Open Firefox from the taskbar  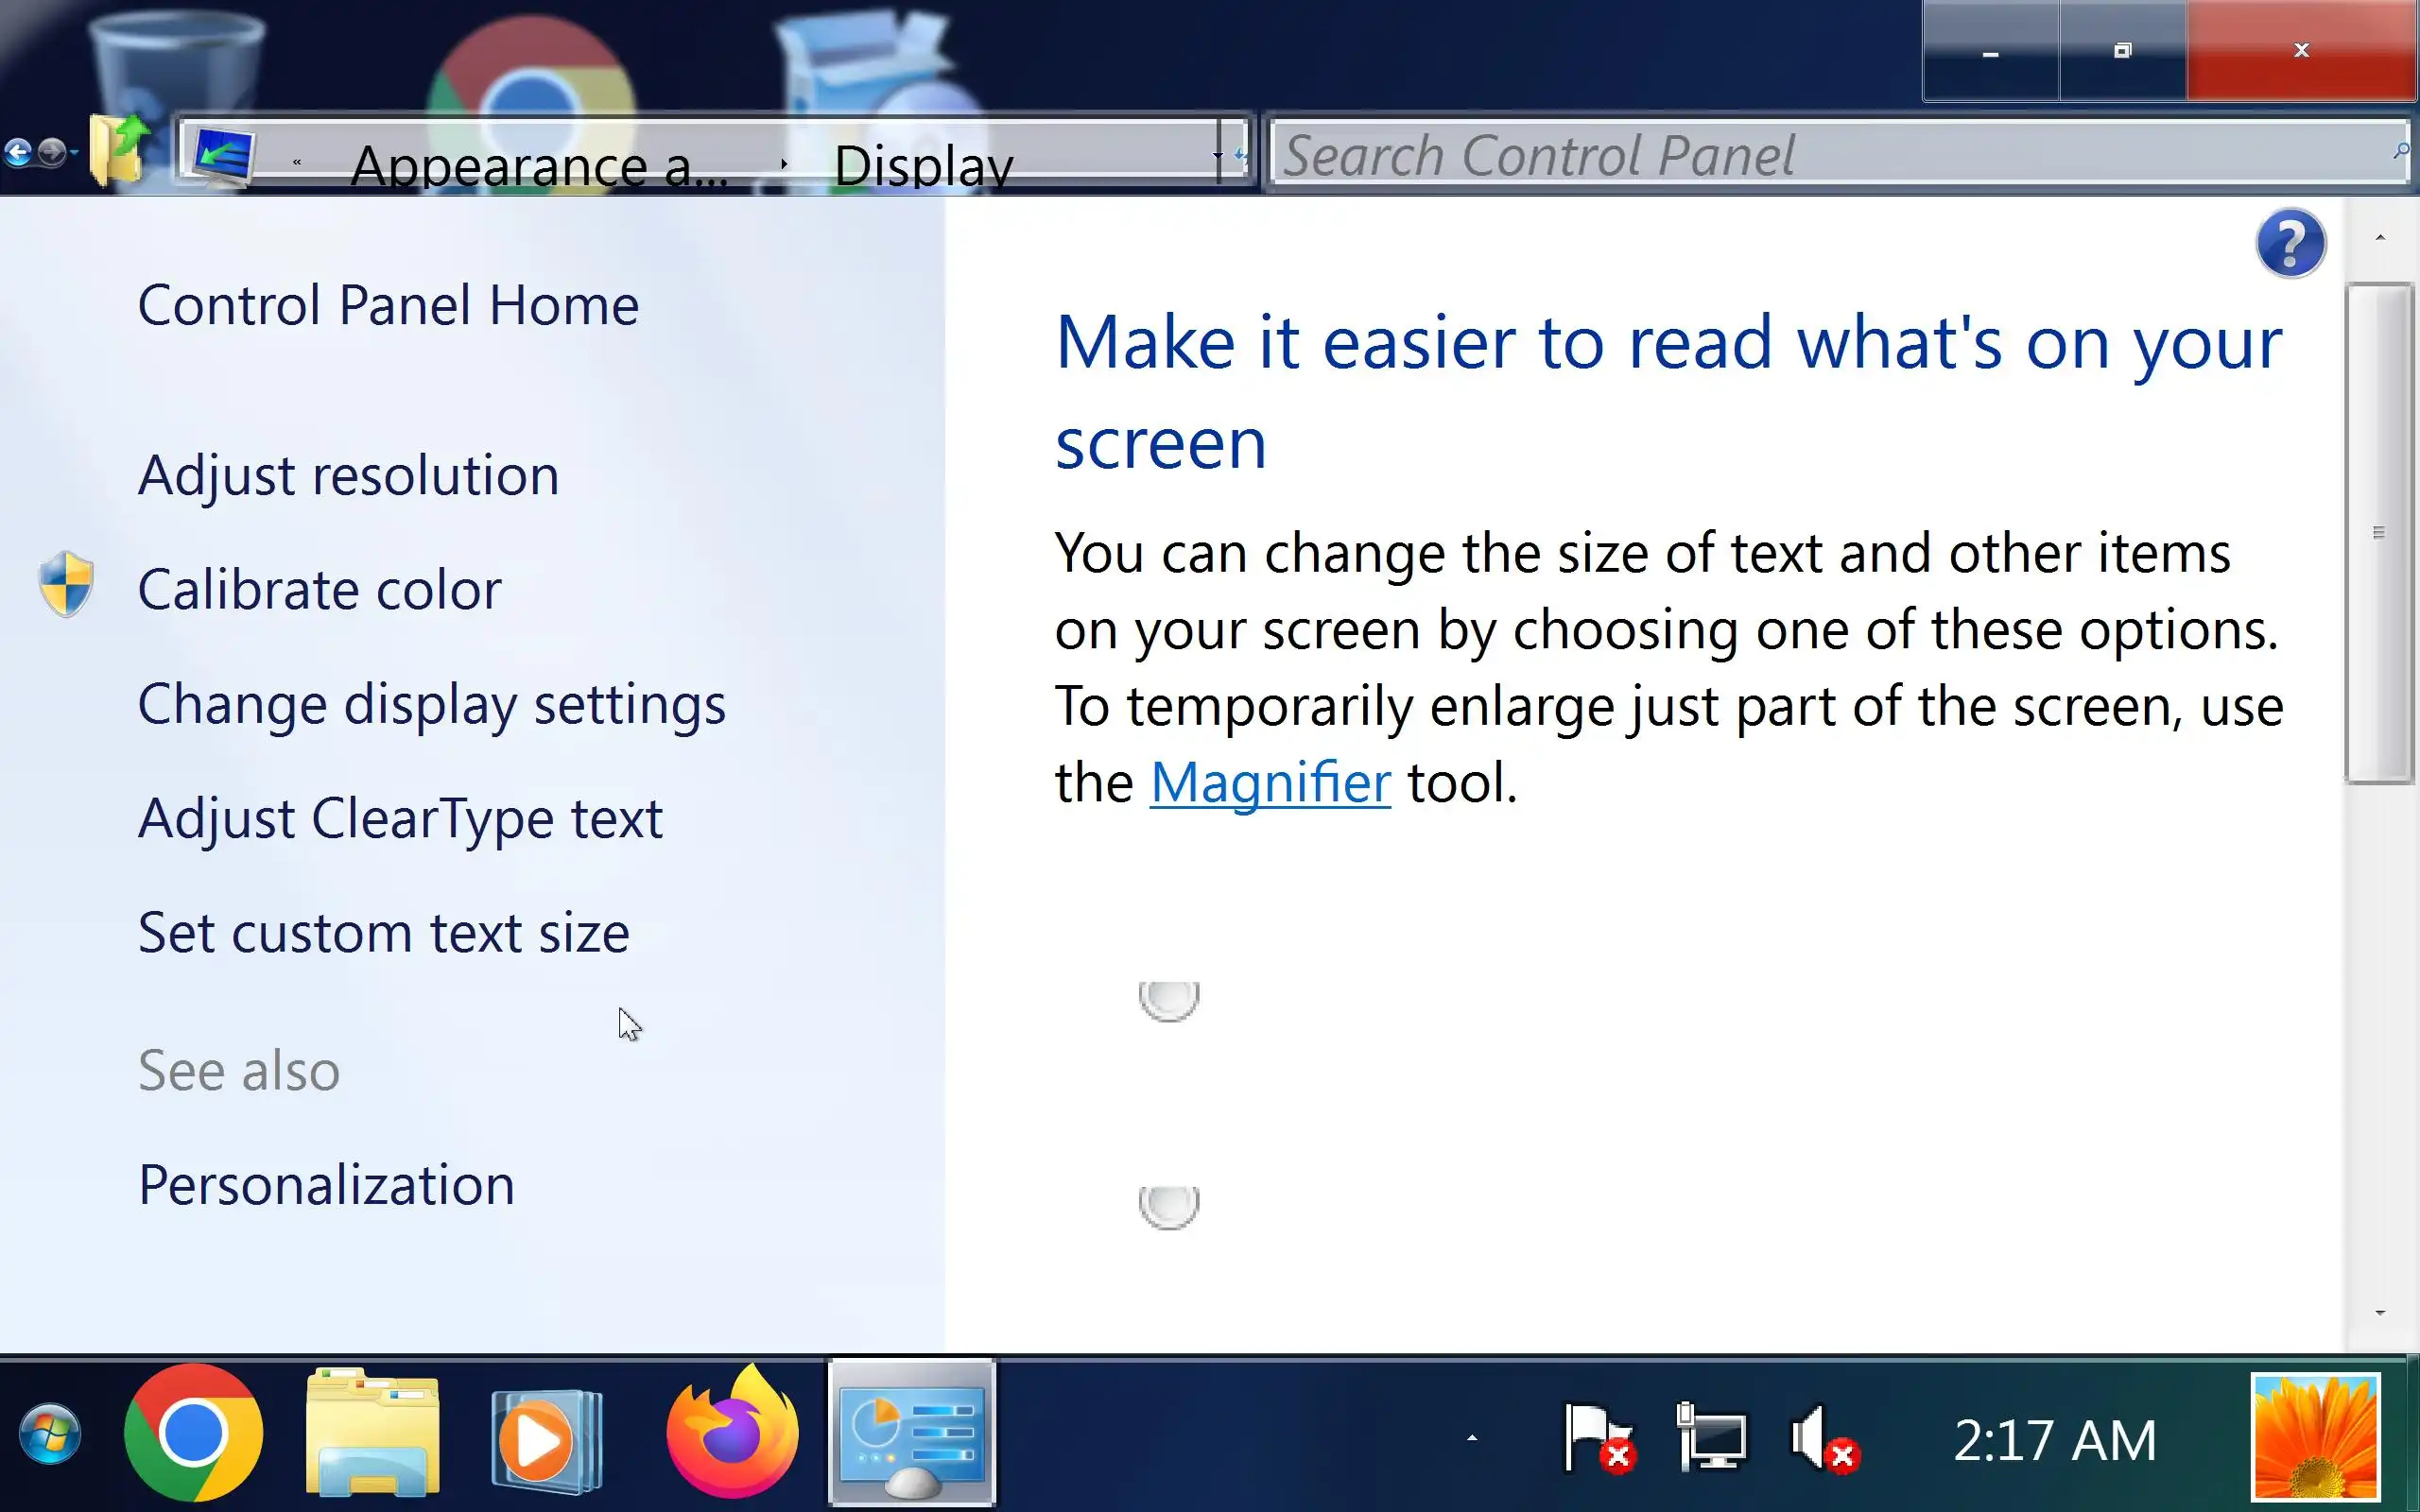(732, 1434)
